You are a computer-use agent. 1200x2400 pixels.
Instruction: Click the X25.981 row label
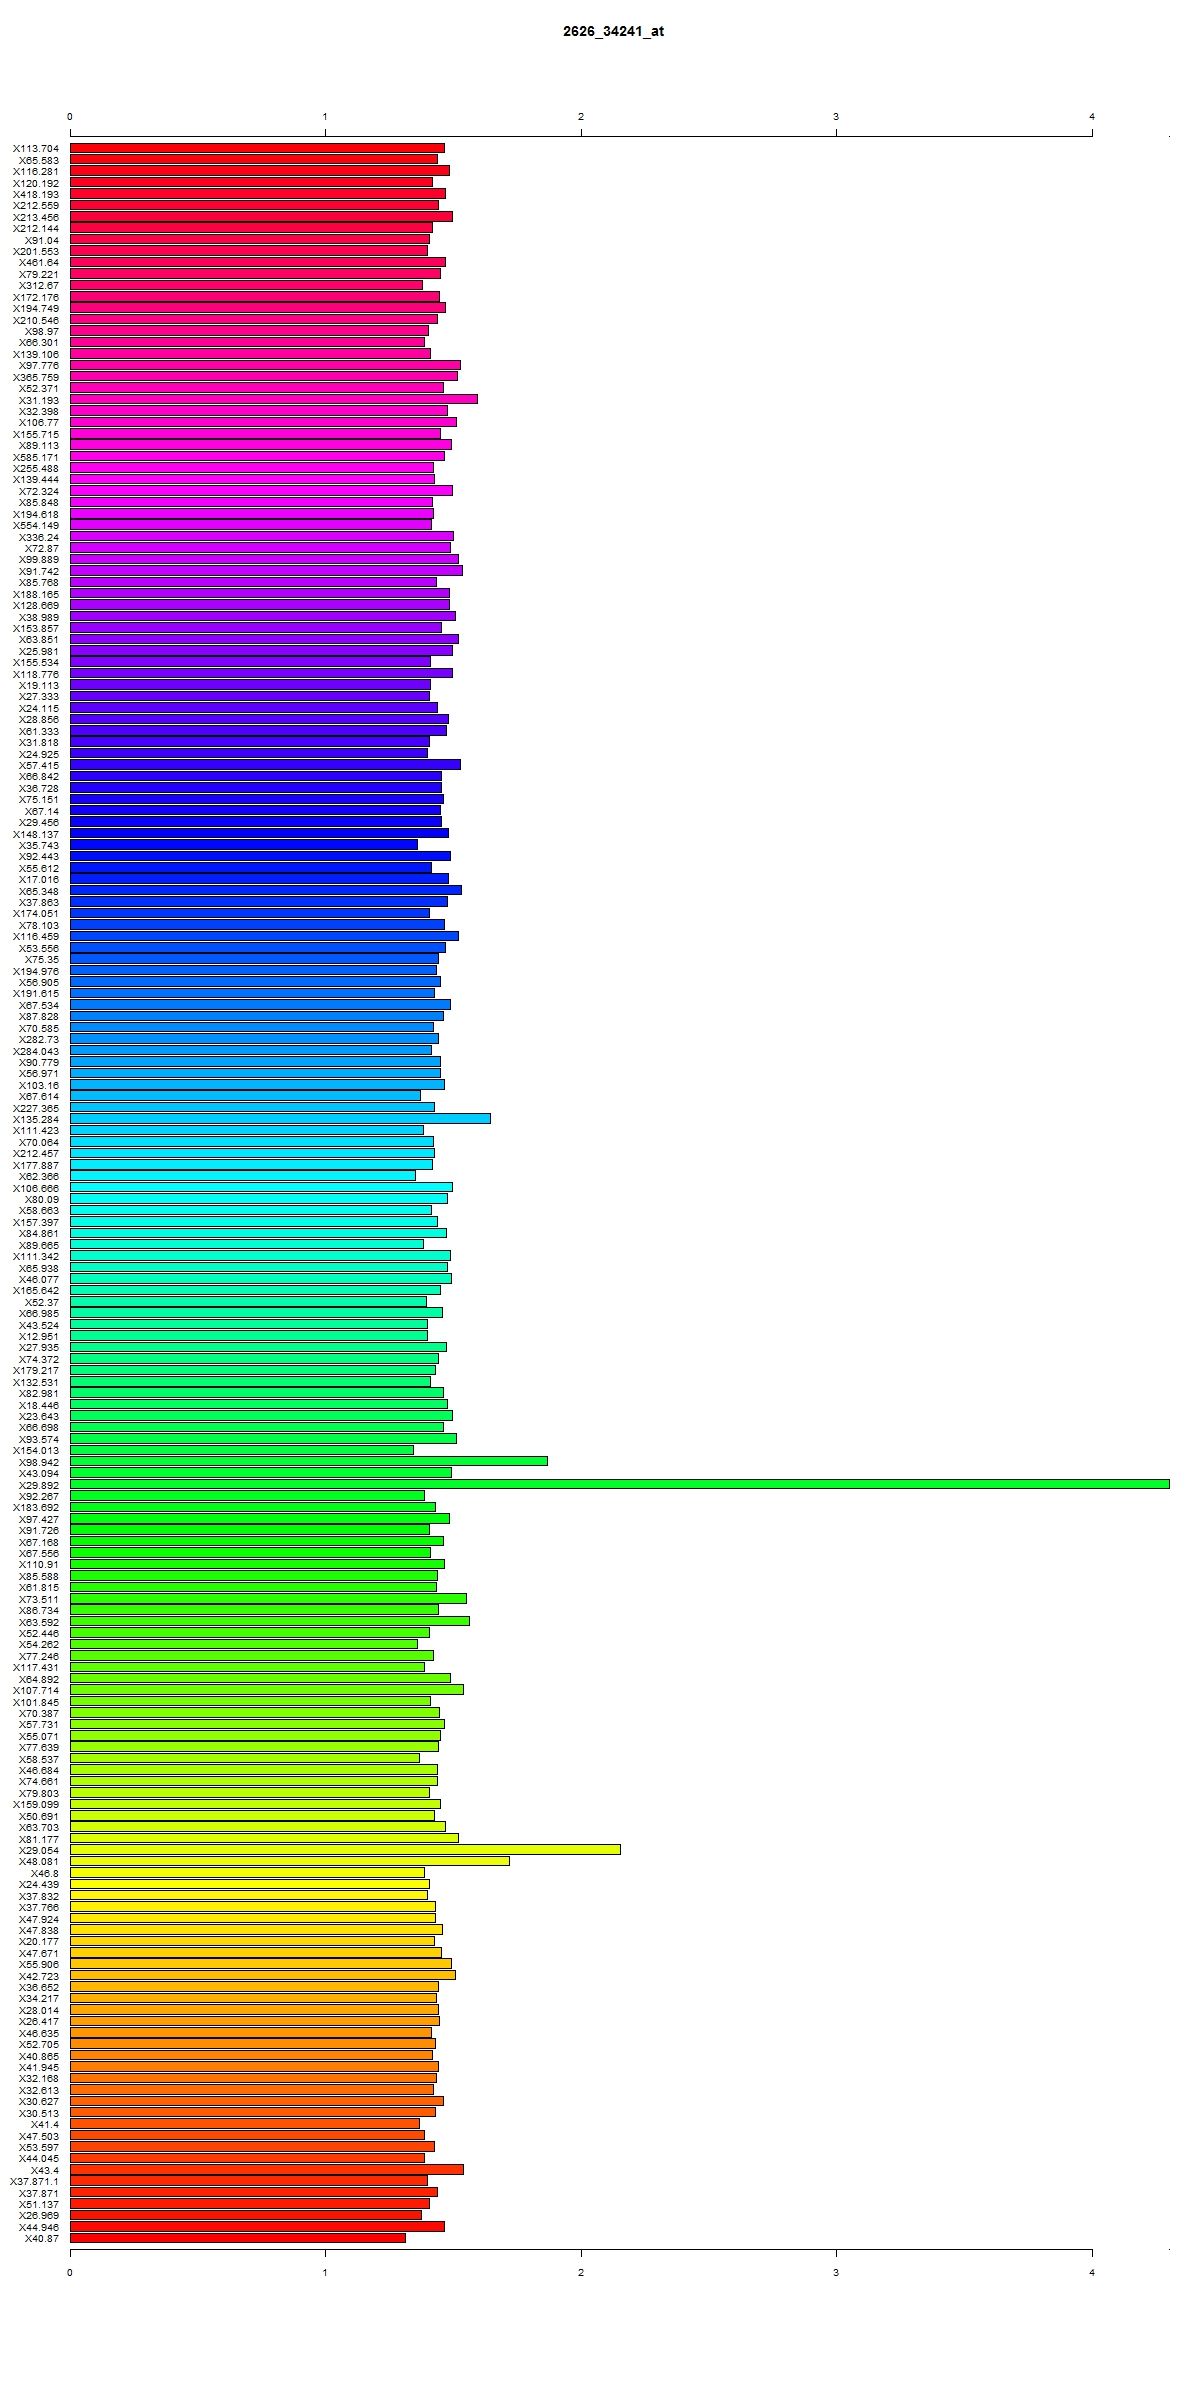pos(39,651)
